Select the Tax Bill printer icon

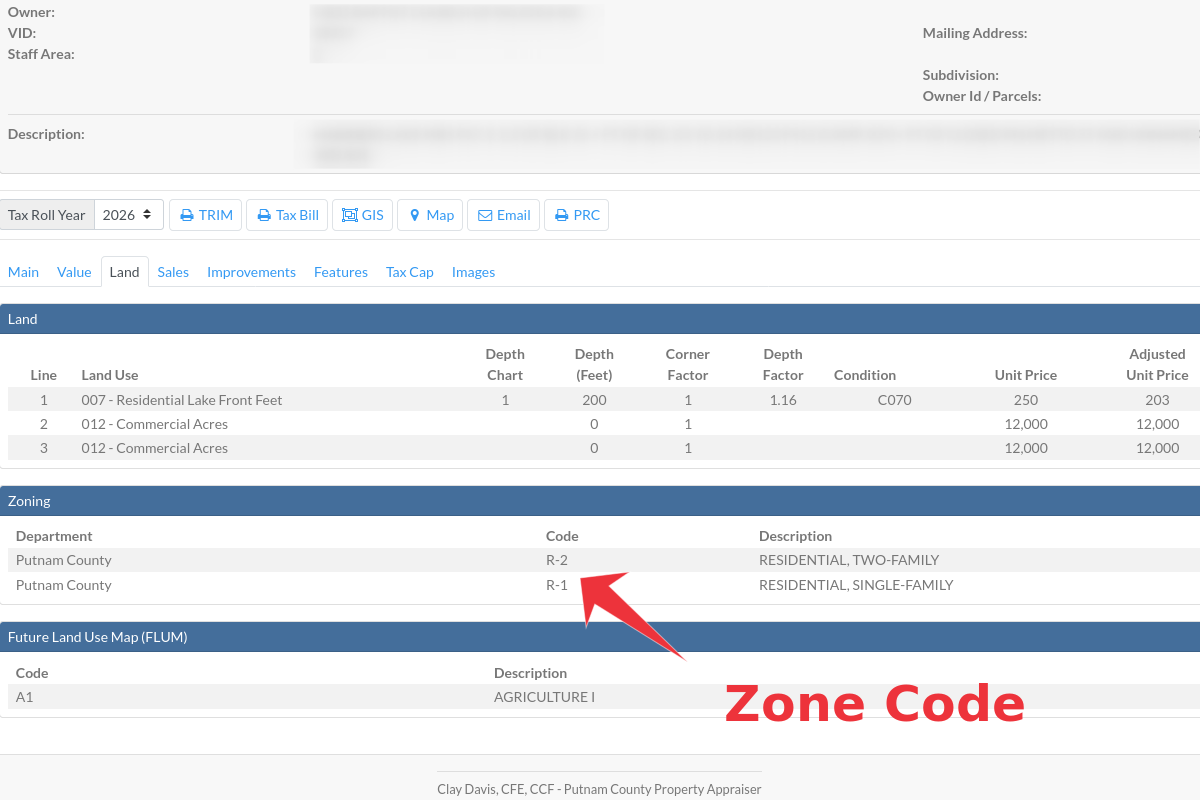(x=262, y=214)
